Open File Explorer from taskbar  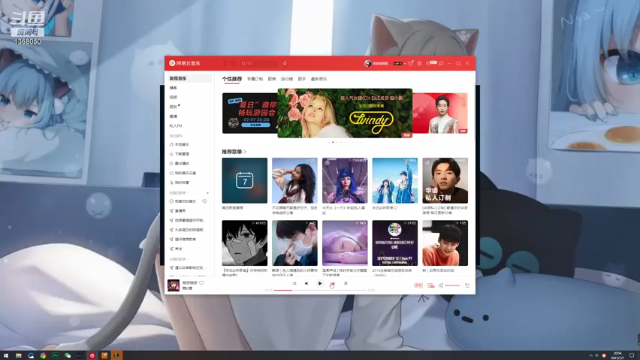tap(18, 356)
